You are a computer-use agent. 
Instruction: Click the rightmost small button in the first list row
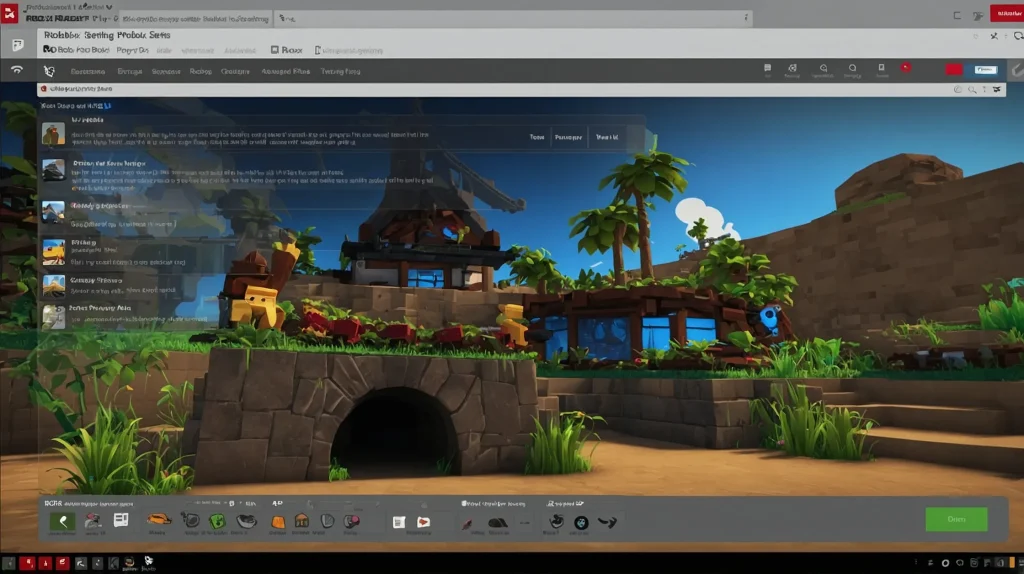pyautogui.click(x=607, y=137)
